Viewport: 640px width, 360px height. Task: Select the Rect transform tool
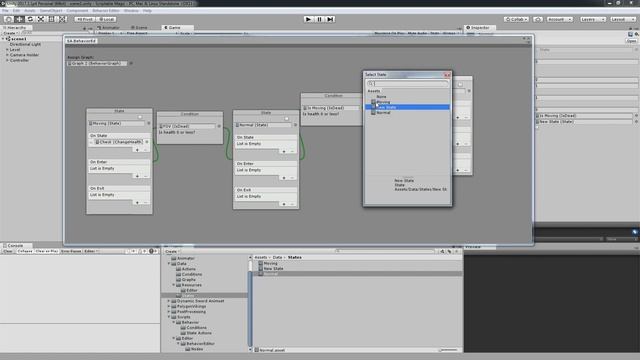(x=51, y=19)
